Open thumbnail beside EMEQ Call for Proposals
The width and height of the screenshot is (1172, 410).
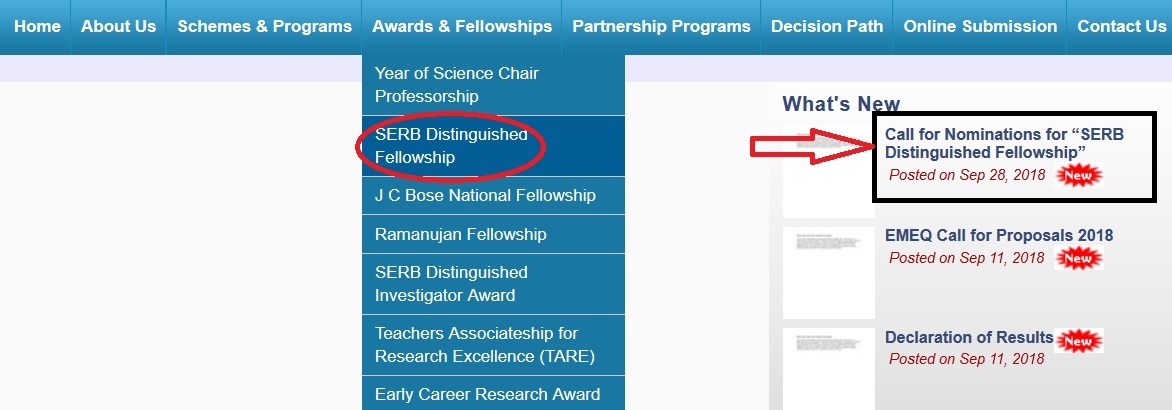point(826,272)
